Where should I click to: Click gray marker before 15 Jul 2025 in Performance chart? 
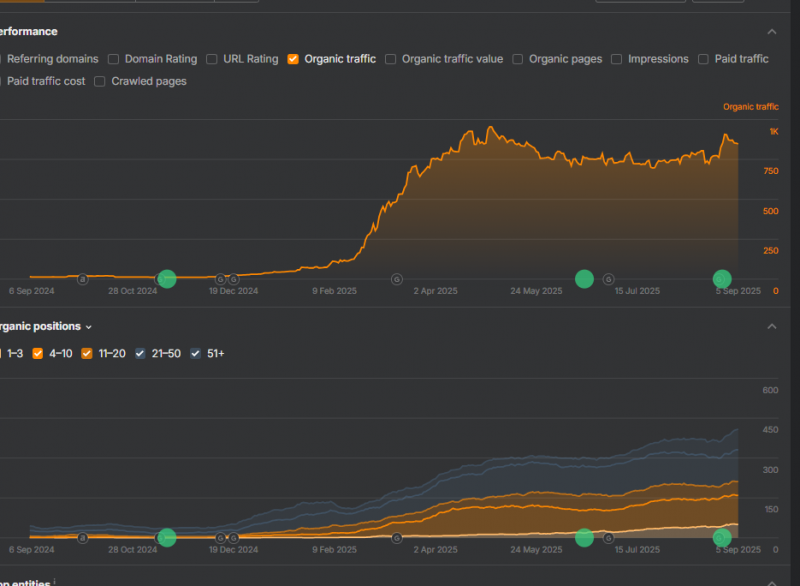[x=608, y=279]
